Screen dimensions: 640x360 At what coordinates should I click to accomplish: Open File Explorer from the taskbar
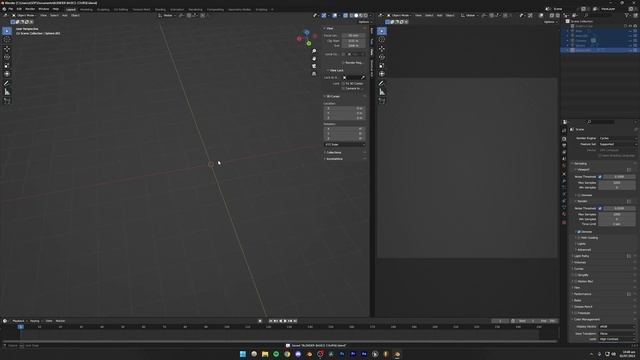click(x=265, y=354)
